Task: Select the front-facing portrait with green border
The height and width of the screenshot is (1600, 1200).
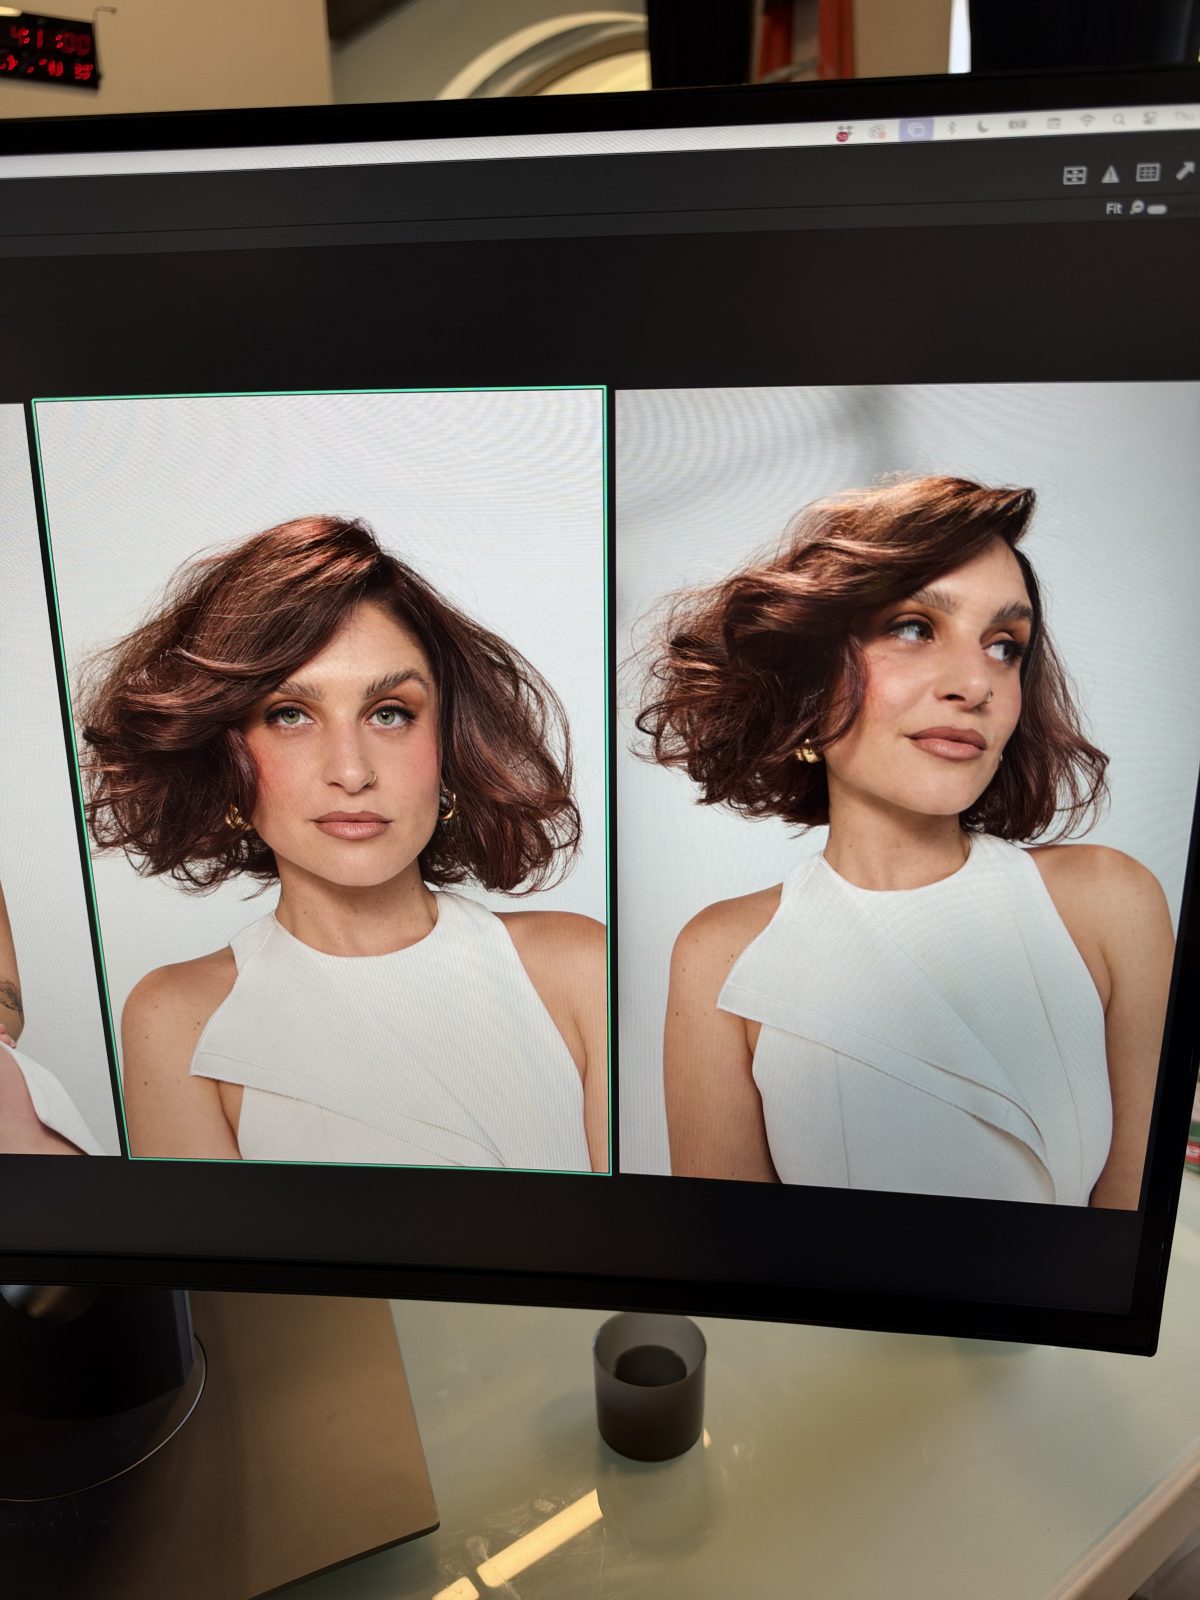Action: click(321, 780)
